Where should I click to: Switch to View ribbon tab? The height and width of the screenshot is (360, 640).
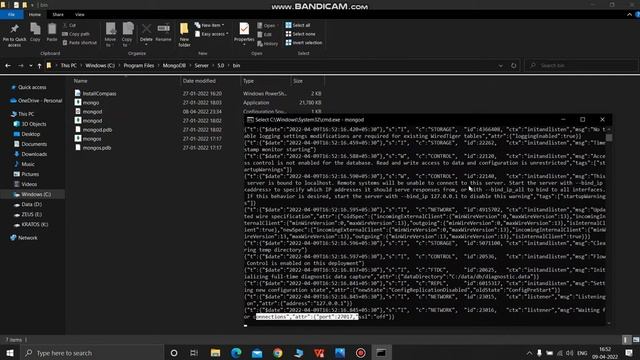tap(80, 14)
